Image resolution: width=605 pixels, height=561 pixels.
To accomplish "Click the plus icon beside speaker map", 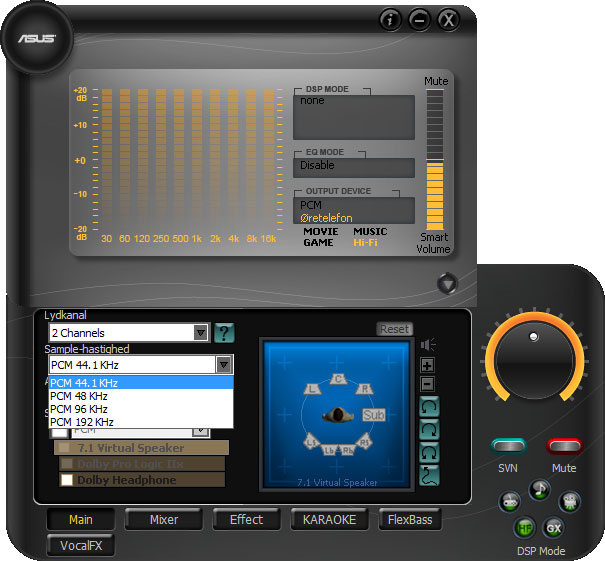I will click(x=427, y=365).
